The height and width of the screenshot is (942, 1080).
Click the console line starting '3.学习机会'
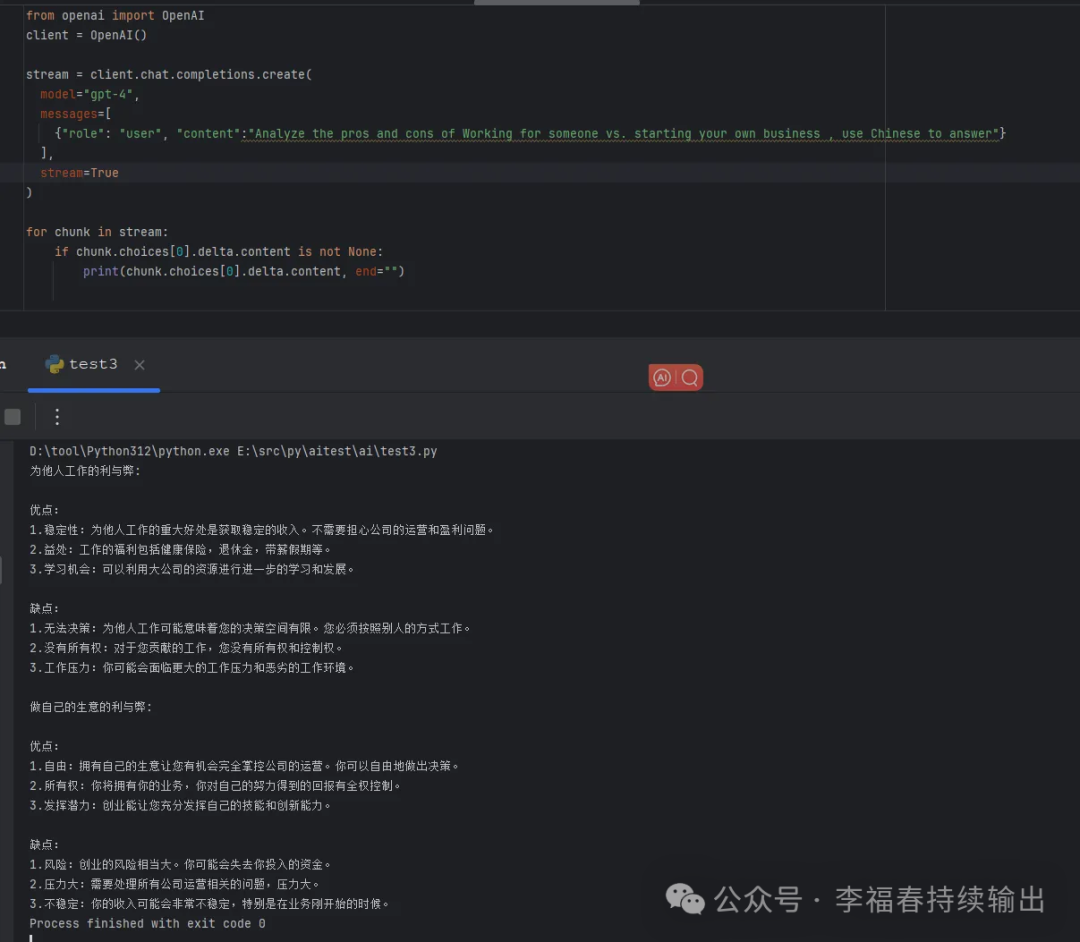[192, 569]
